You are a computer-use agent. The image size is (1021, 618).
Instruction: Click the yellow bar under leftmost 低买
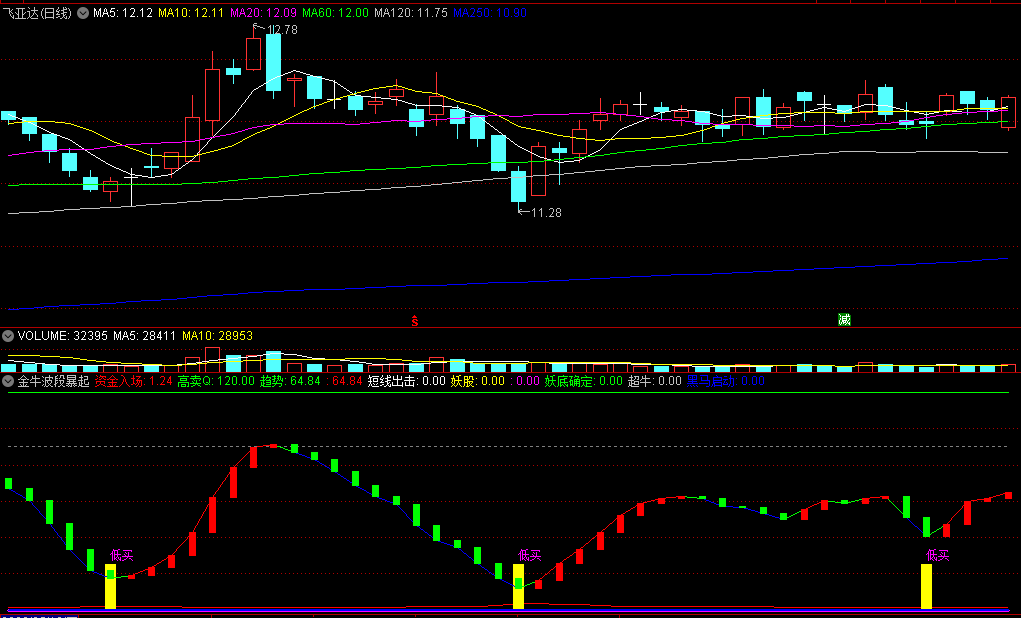111,586
